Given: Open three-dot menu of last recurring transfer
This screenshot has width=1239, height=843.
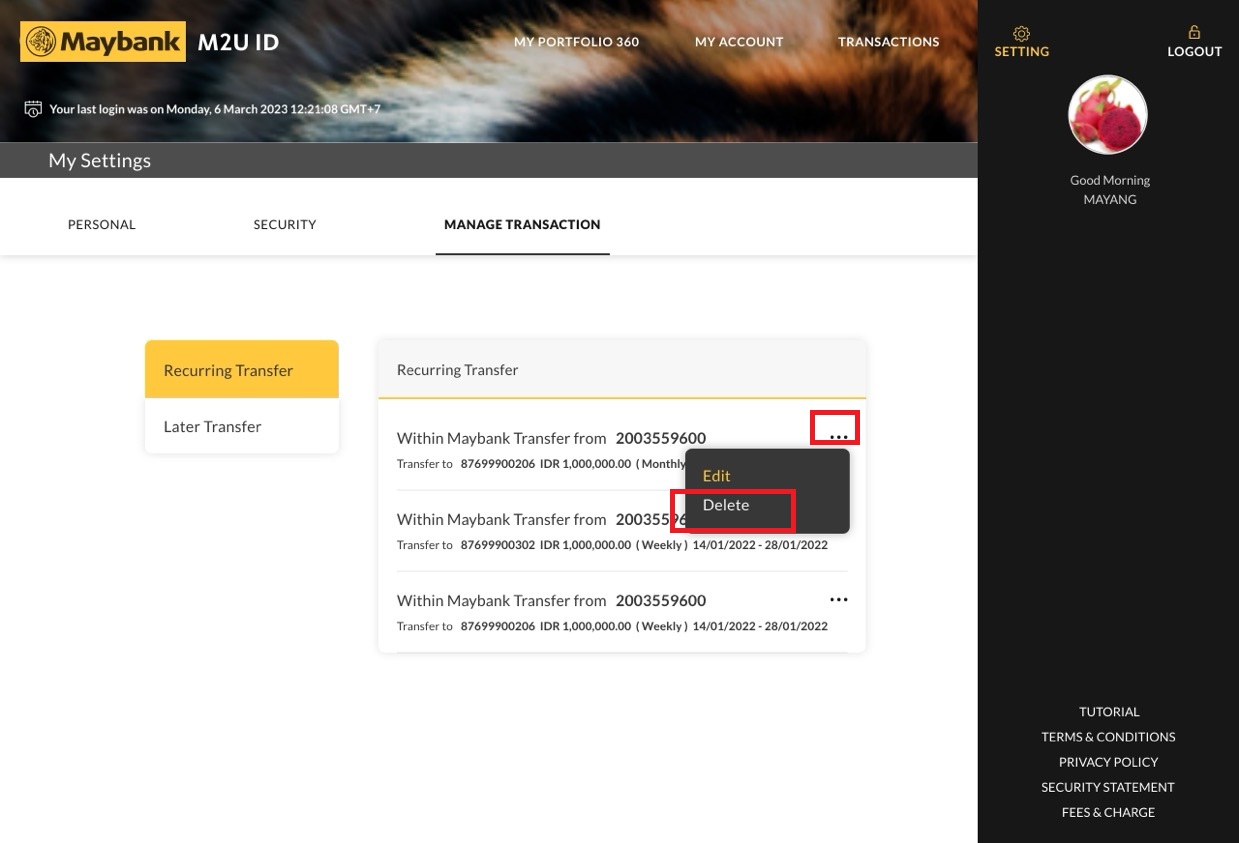Looking at the screenshot, I should 838,600.
